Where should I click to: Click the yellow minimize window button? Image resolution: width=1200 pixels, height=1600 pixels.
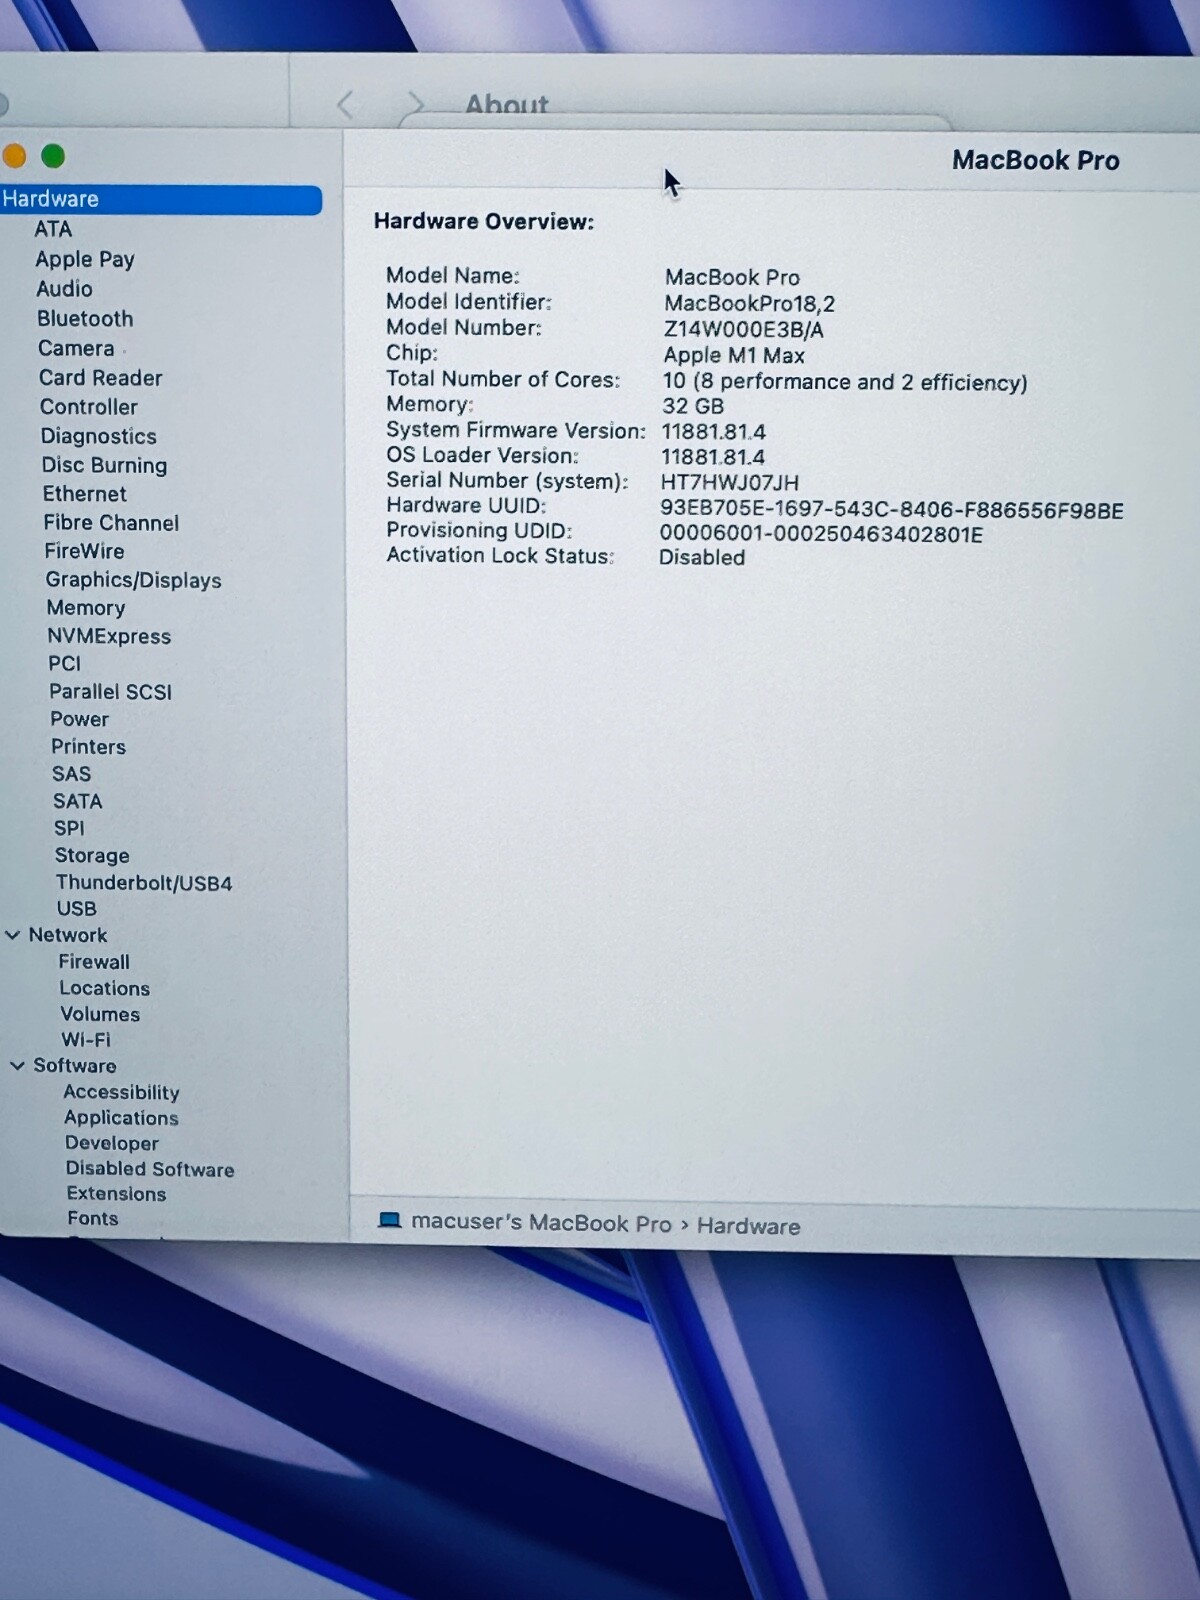coord(13,156)
